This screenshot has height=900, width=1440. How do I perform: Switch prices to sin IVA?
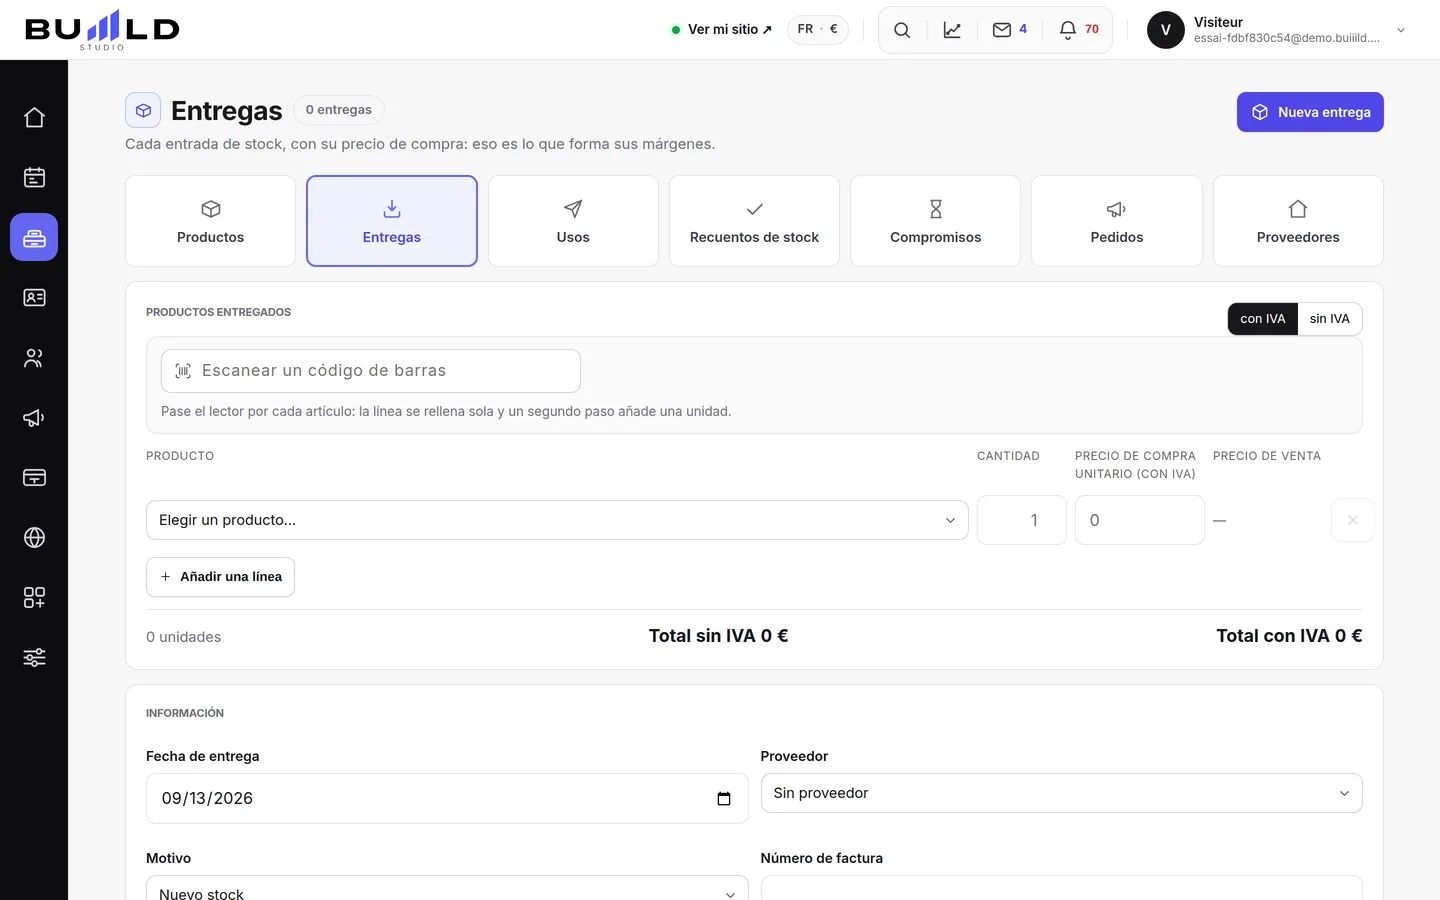[x=1330, y=319]
